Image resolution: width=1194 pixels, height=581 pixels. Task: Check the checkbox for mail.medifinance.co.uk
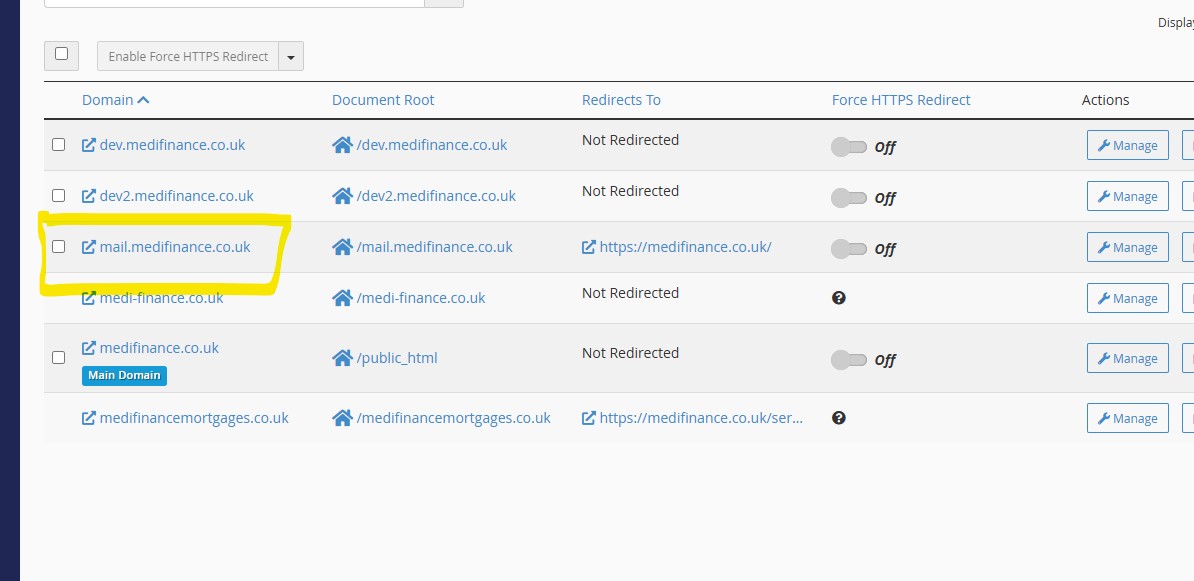pos(58,246)
